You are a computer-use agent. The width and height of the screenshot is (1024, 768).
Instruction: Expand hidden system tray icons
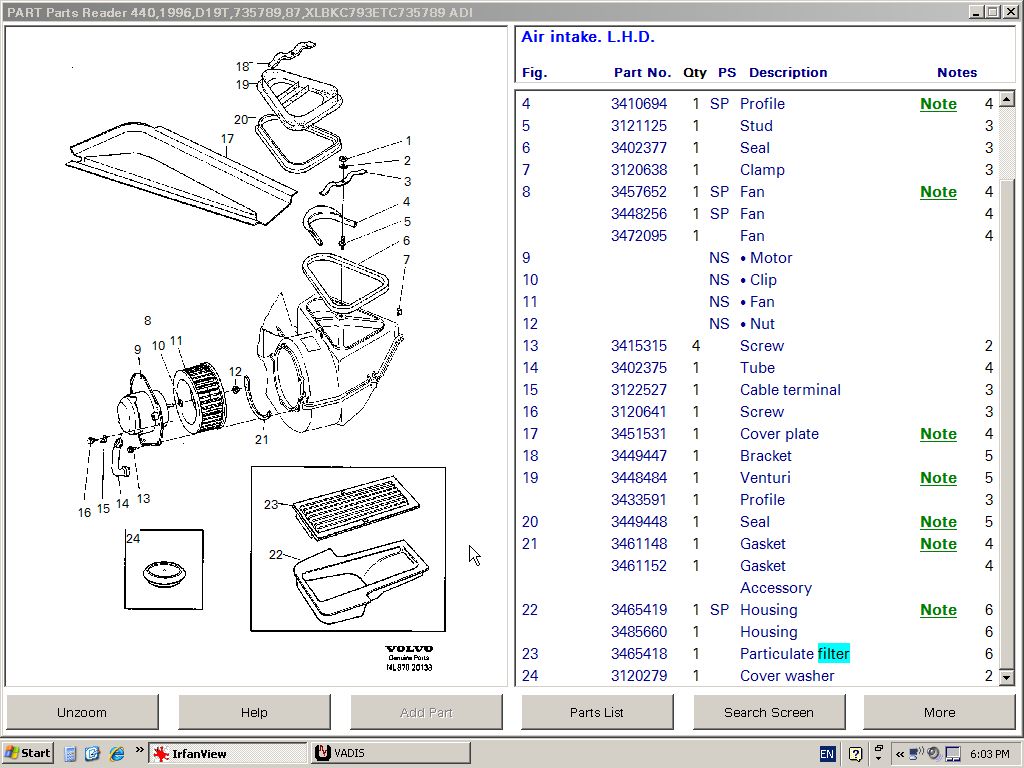(900, 753)
